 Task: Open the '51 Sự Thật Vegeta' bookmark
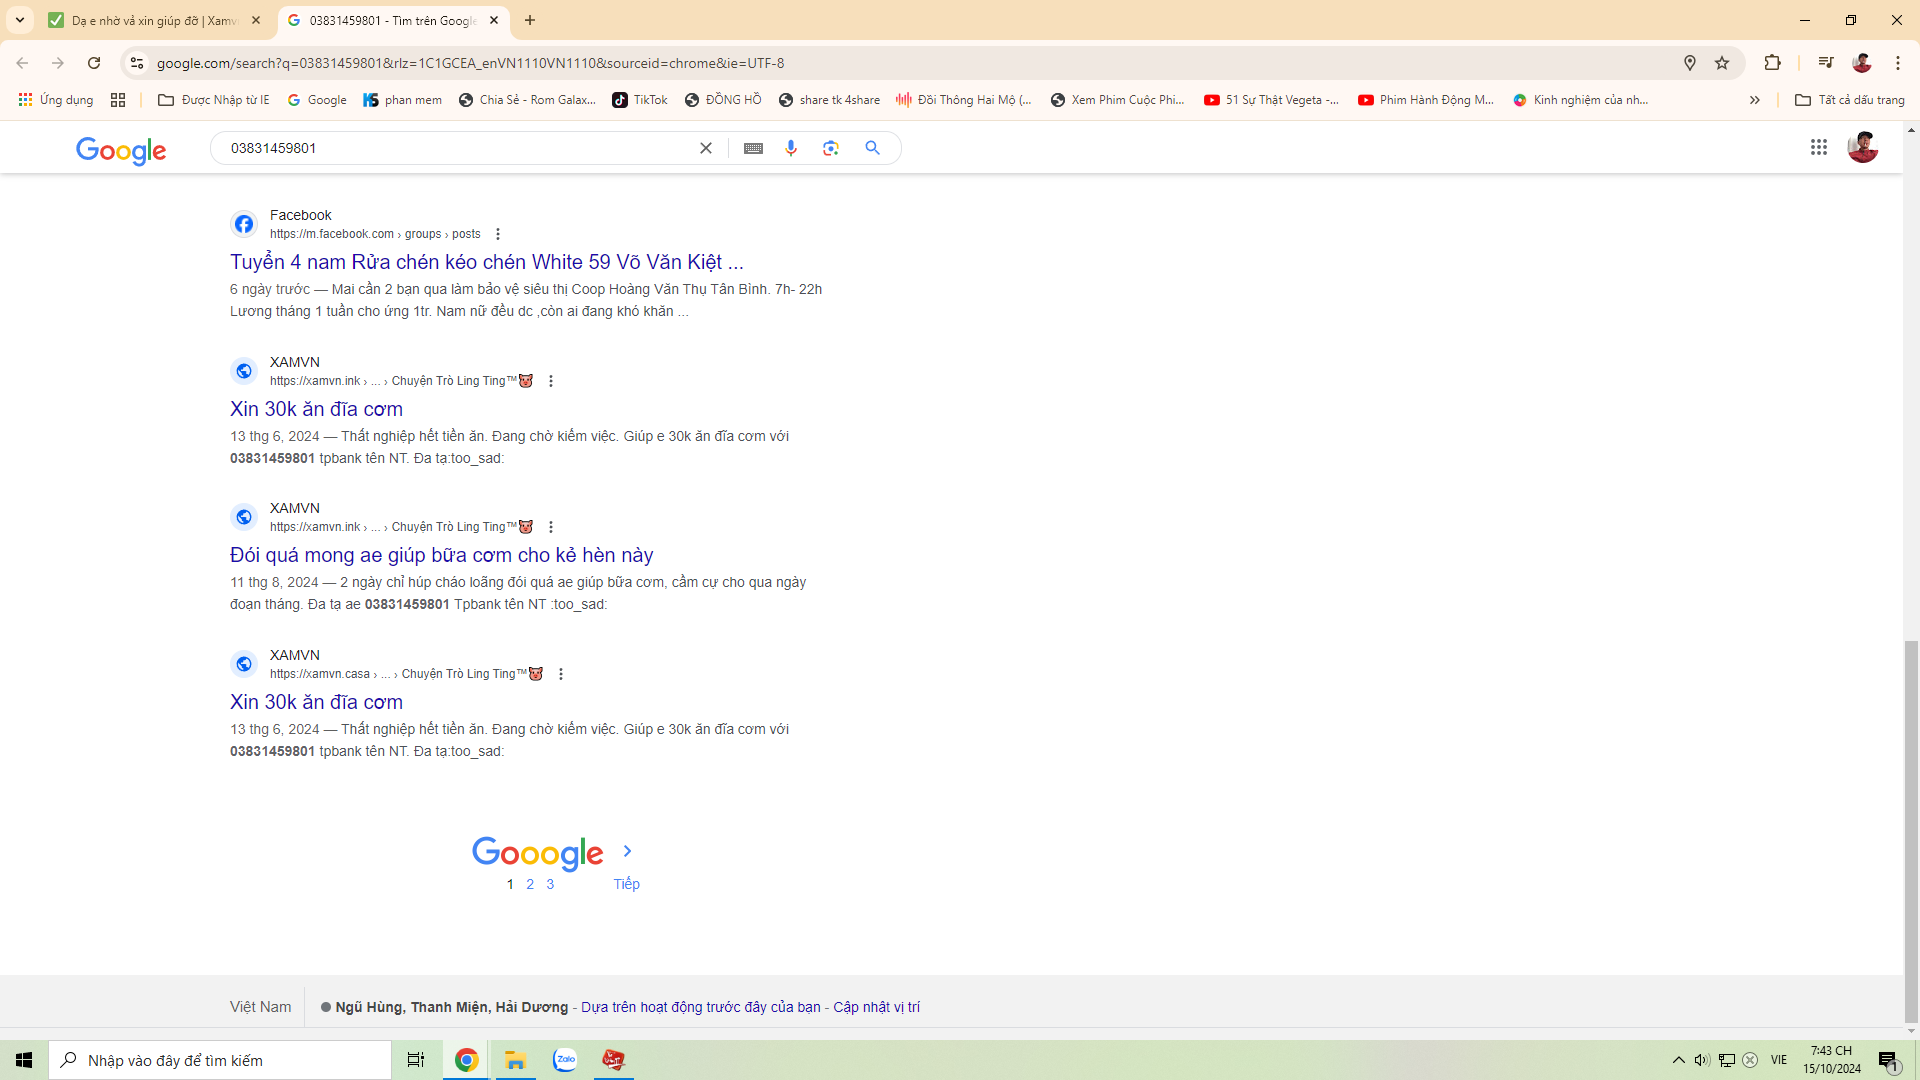1272,100
